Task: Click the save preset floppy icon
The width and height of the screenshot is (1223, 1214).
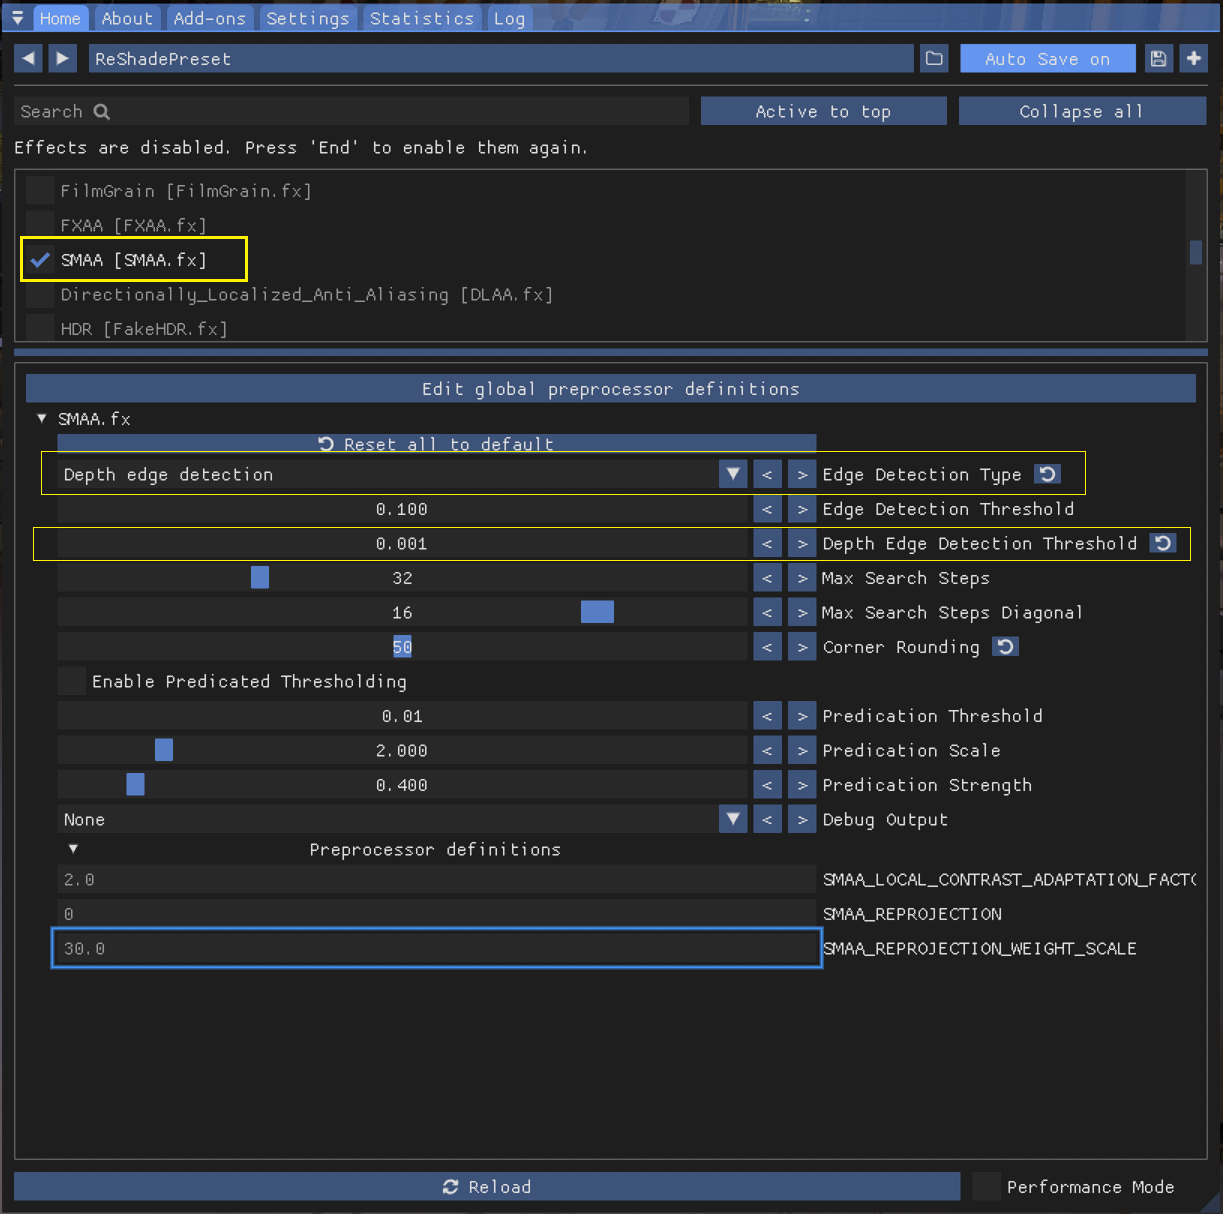Action: pyautogui.click(x=1158, y=59)
